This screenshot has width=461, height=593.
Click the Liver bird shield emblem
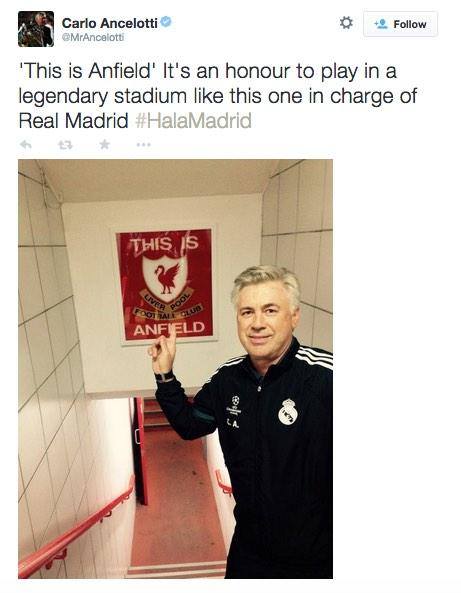pyautogui.click(x=165, y=279)
